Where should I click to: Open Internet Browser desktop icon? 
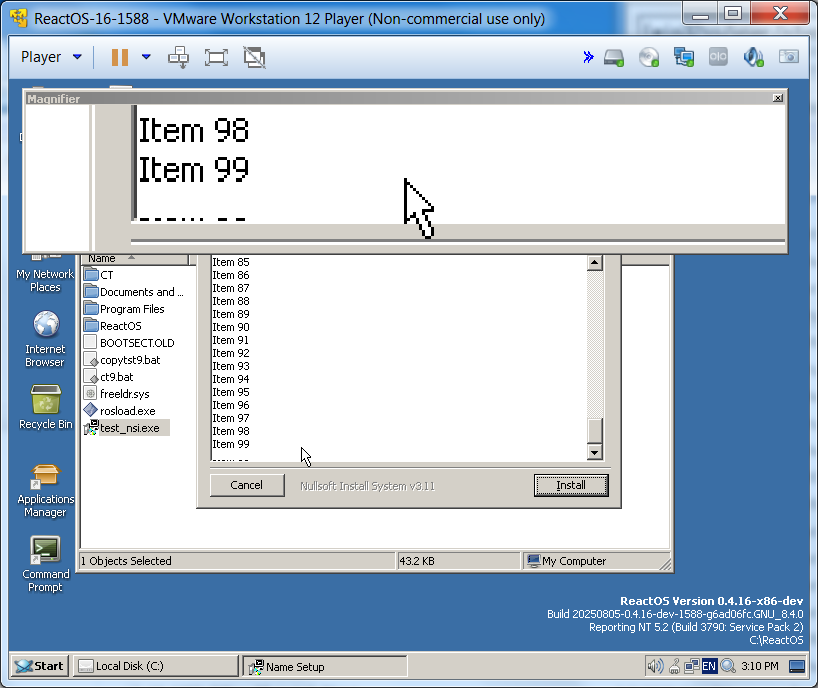coord(45,339)
